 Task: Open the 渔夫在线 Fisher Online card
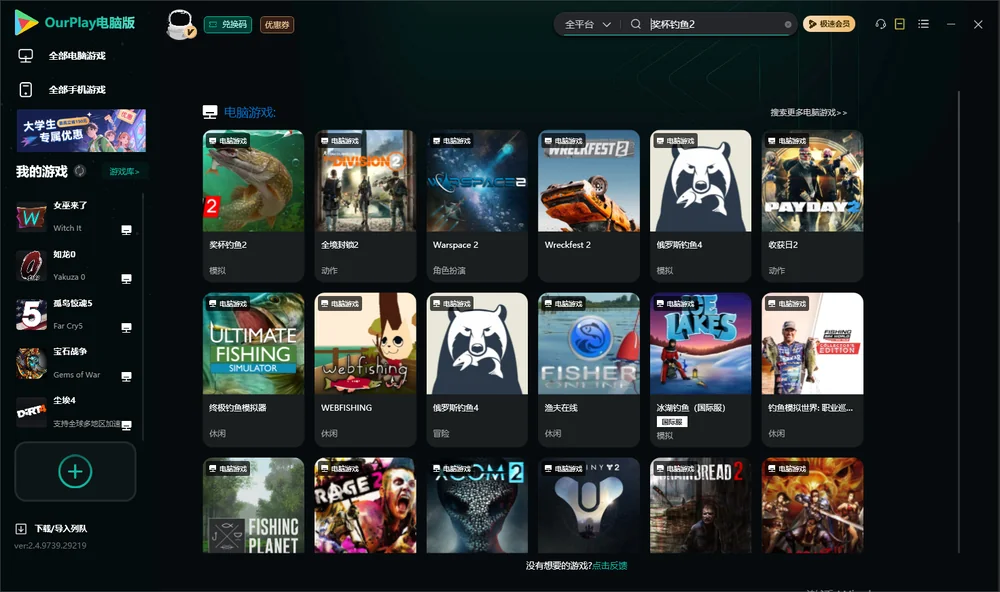click(589, 369)
